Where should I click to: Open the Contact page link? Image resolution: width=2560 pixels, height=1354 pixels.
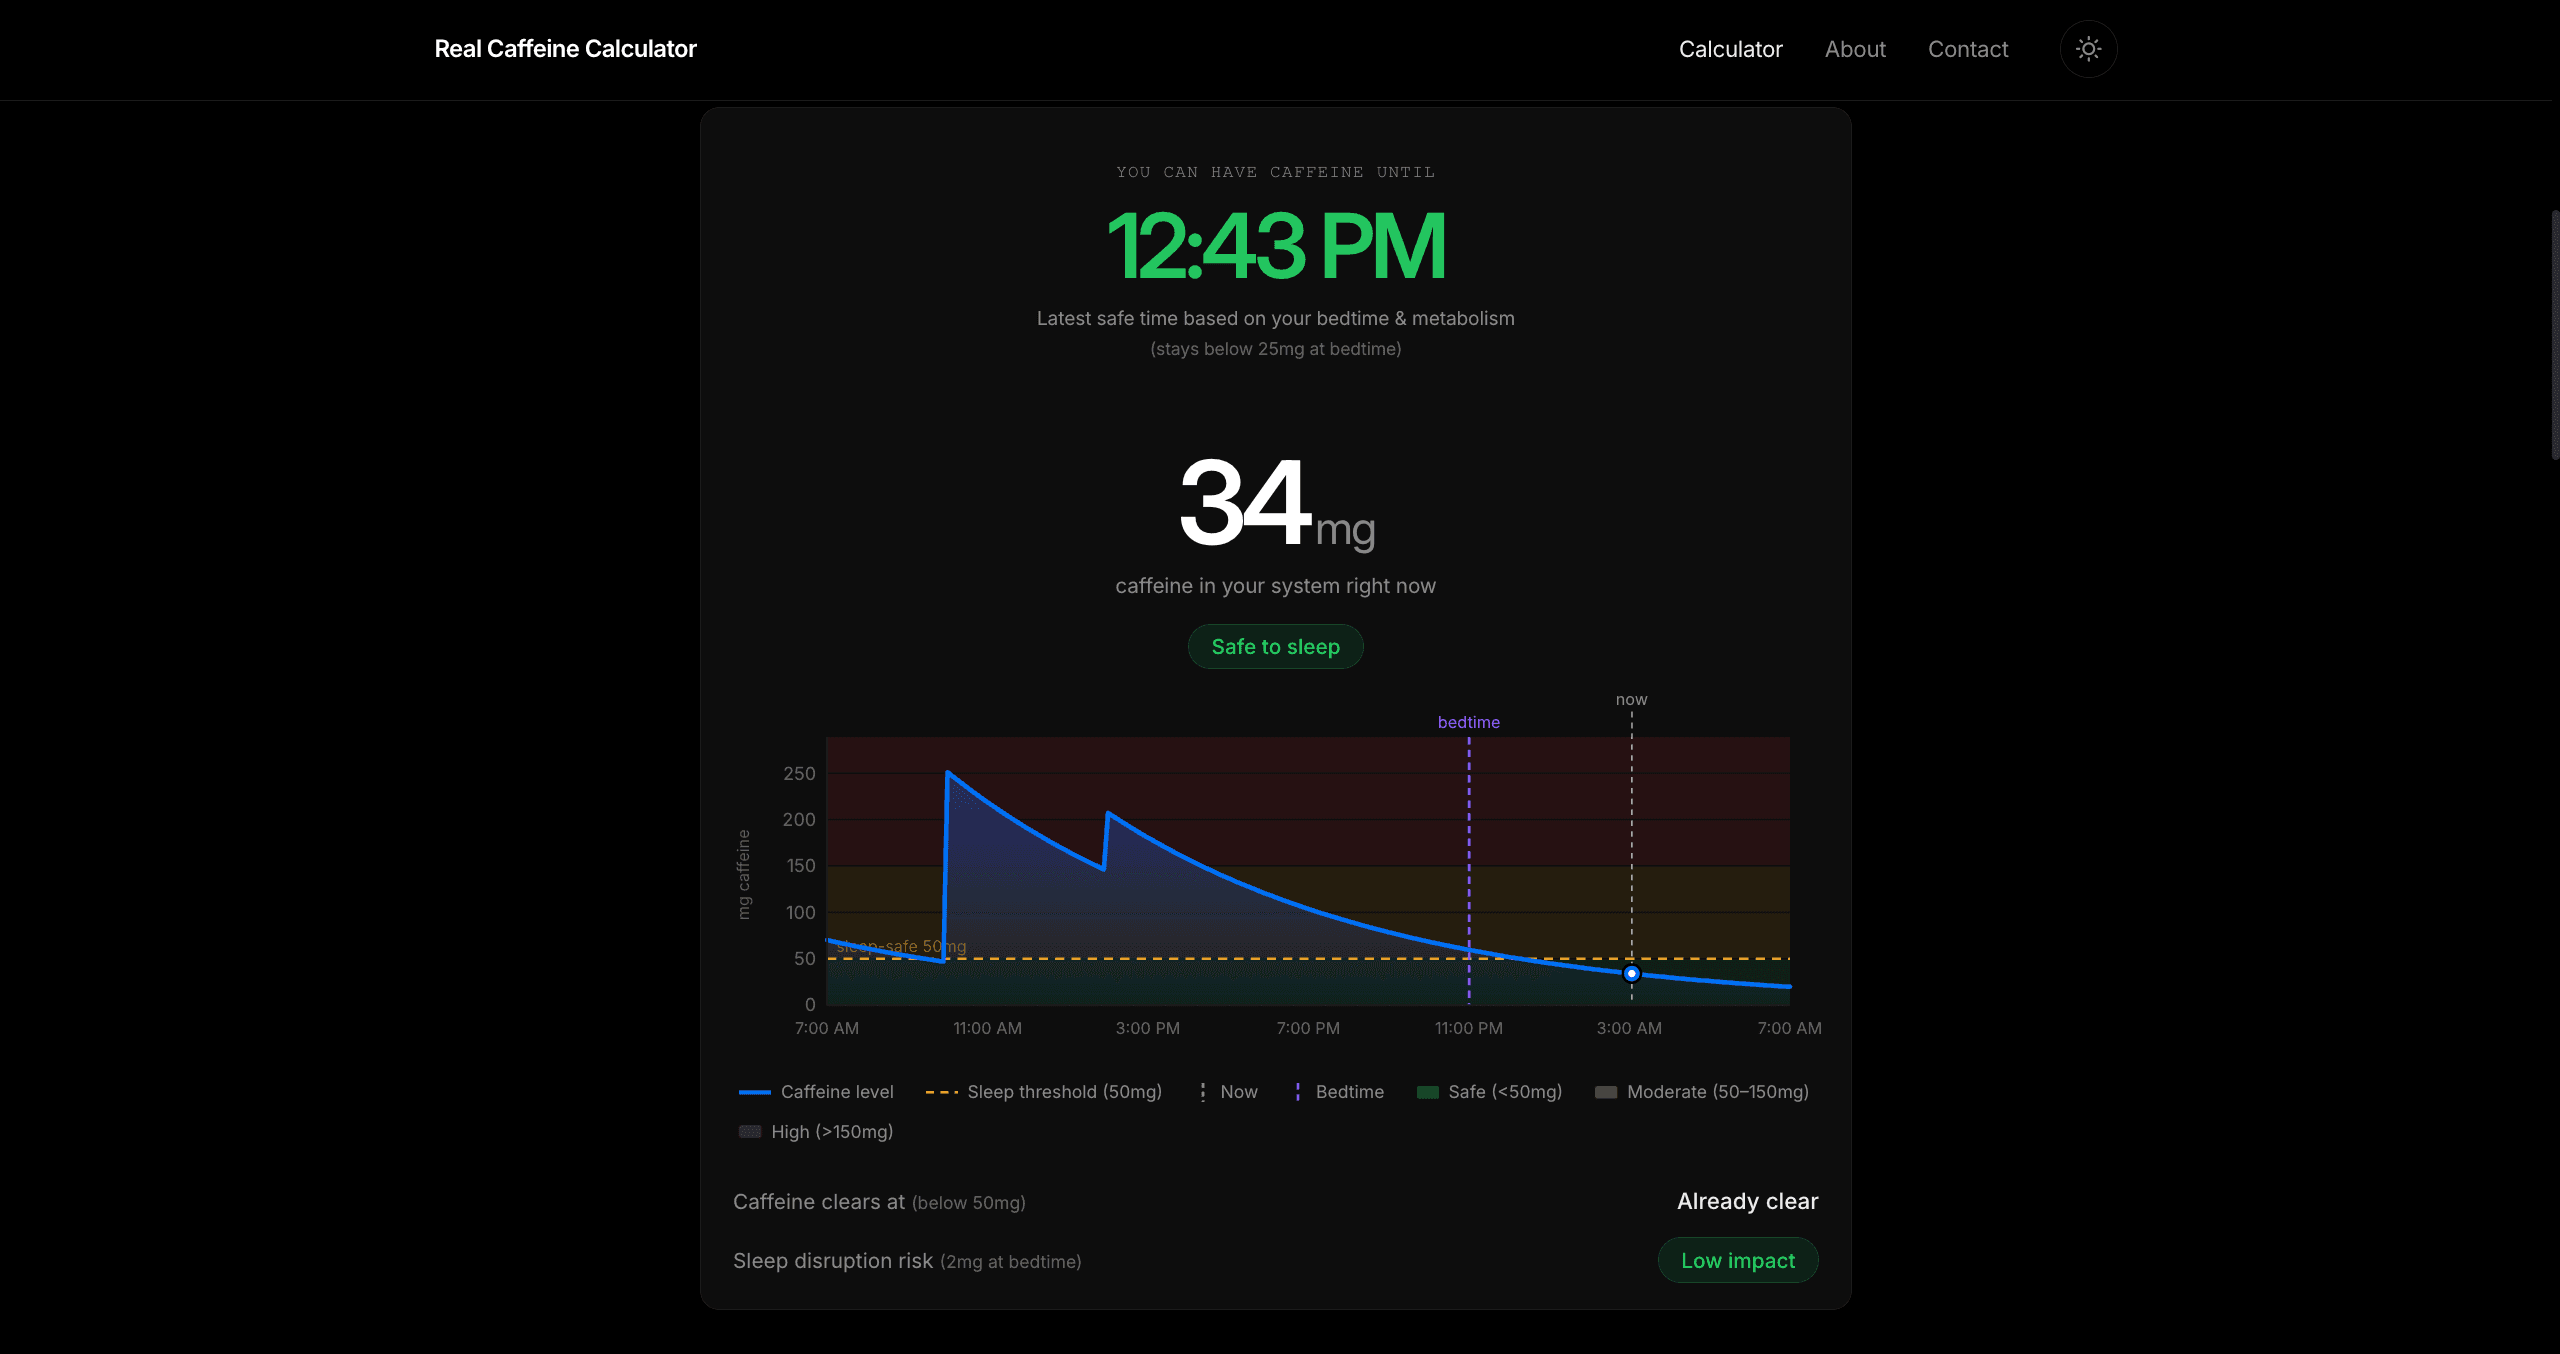(1968, 49)
